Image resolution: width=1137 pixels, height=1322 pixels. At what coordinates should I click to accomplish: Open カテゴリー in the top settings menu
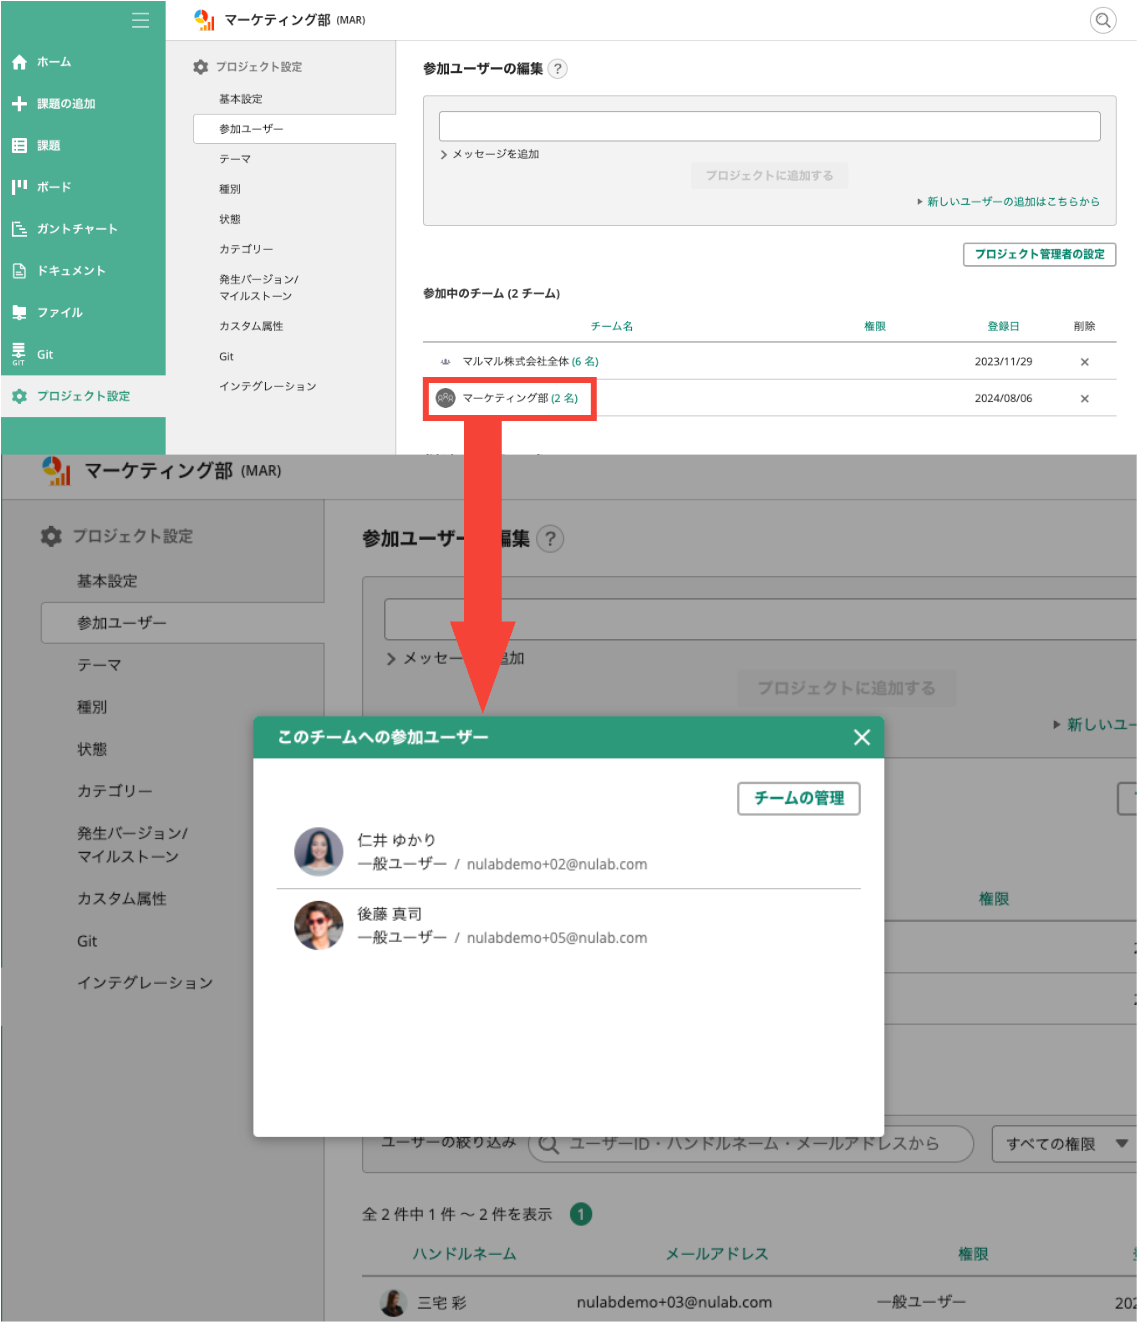[246, 249]
